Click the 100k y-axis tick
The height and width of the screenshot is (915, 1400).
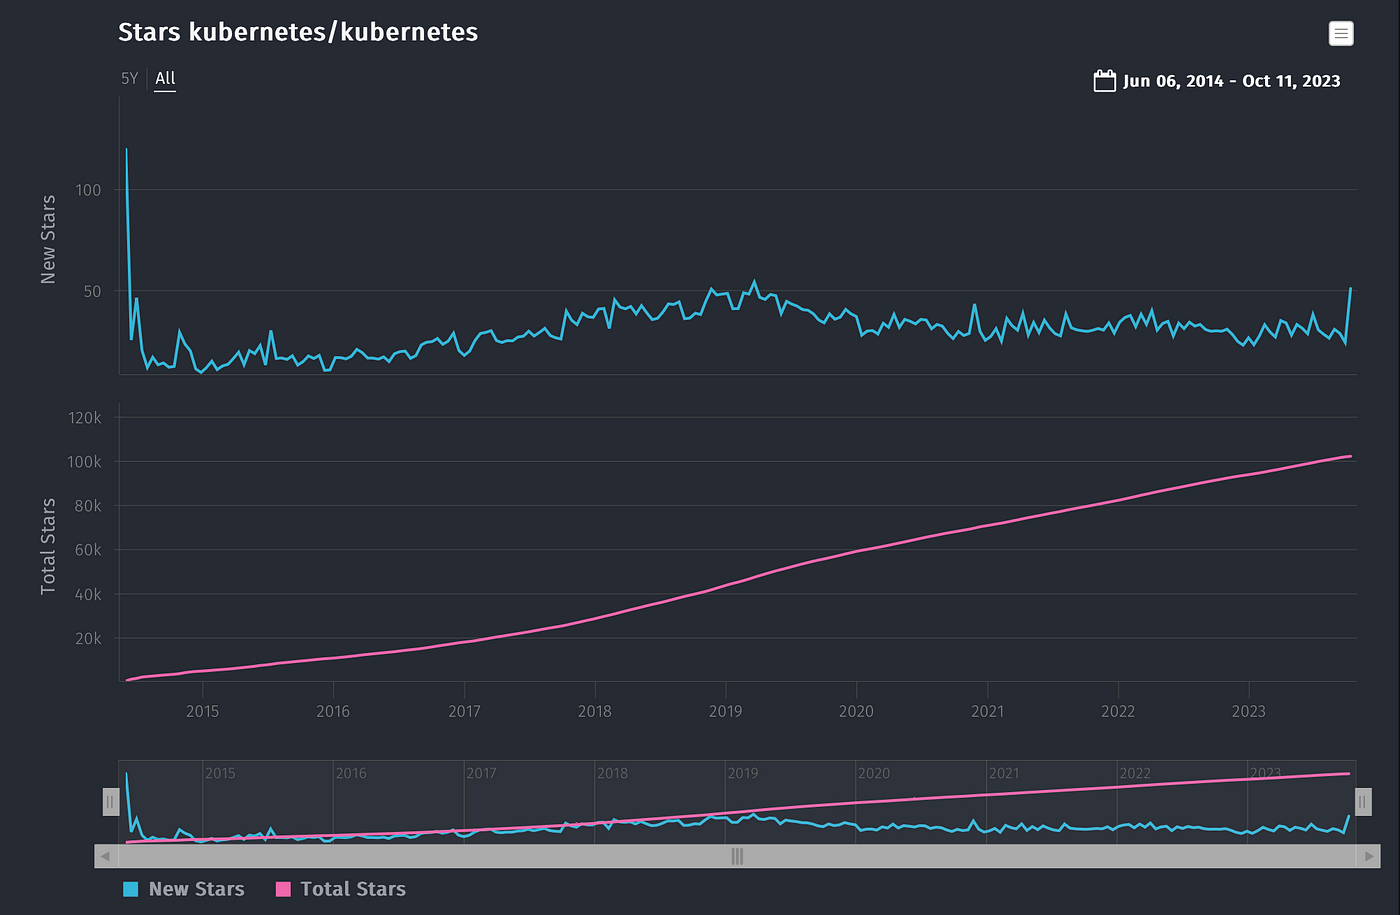point(85,461)
